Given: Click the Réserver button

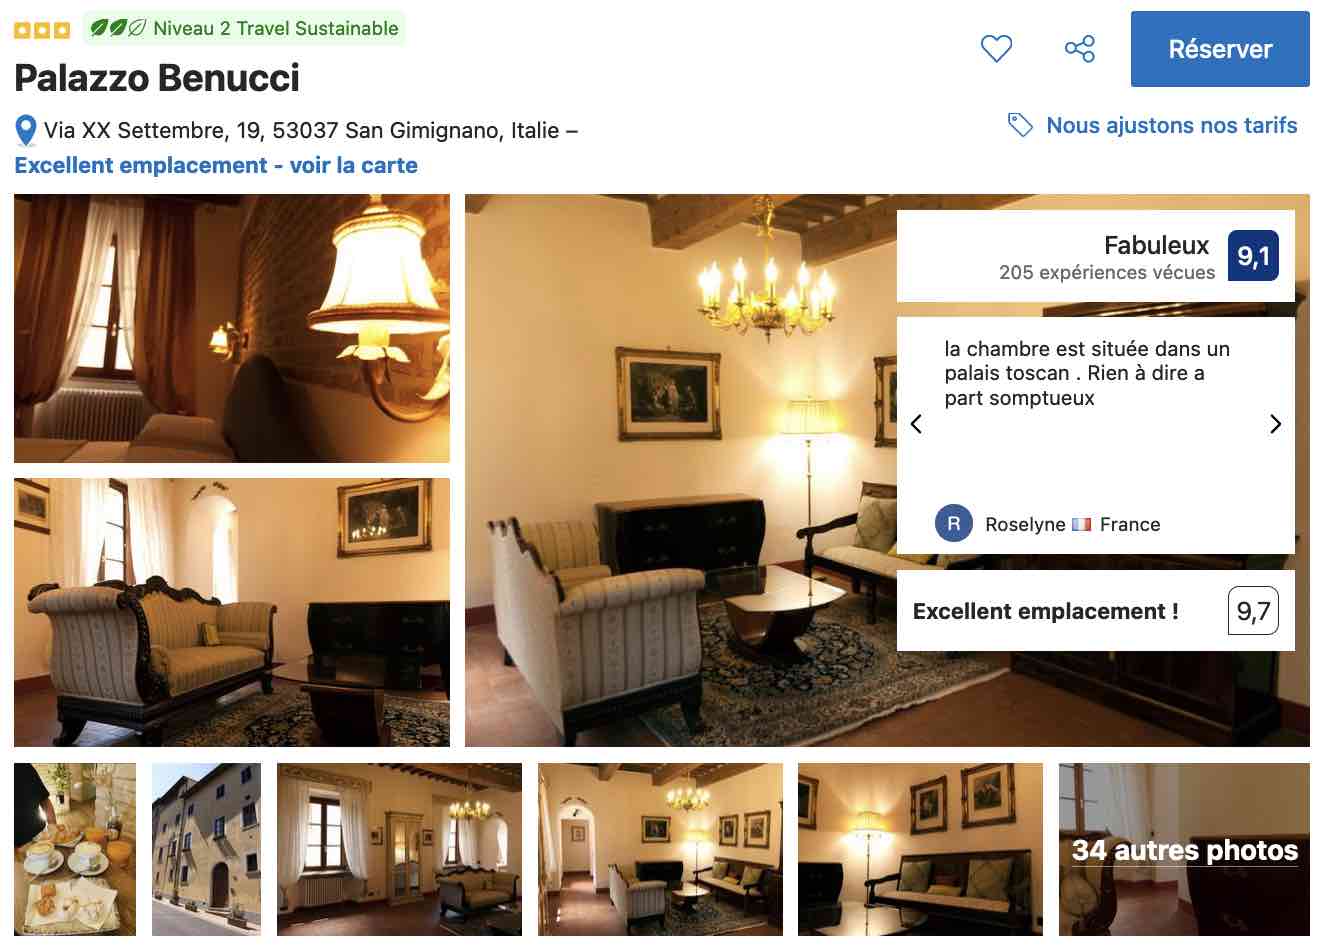Looking at the screenshot, I should click(x=1220, y=49).
